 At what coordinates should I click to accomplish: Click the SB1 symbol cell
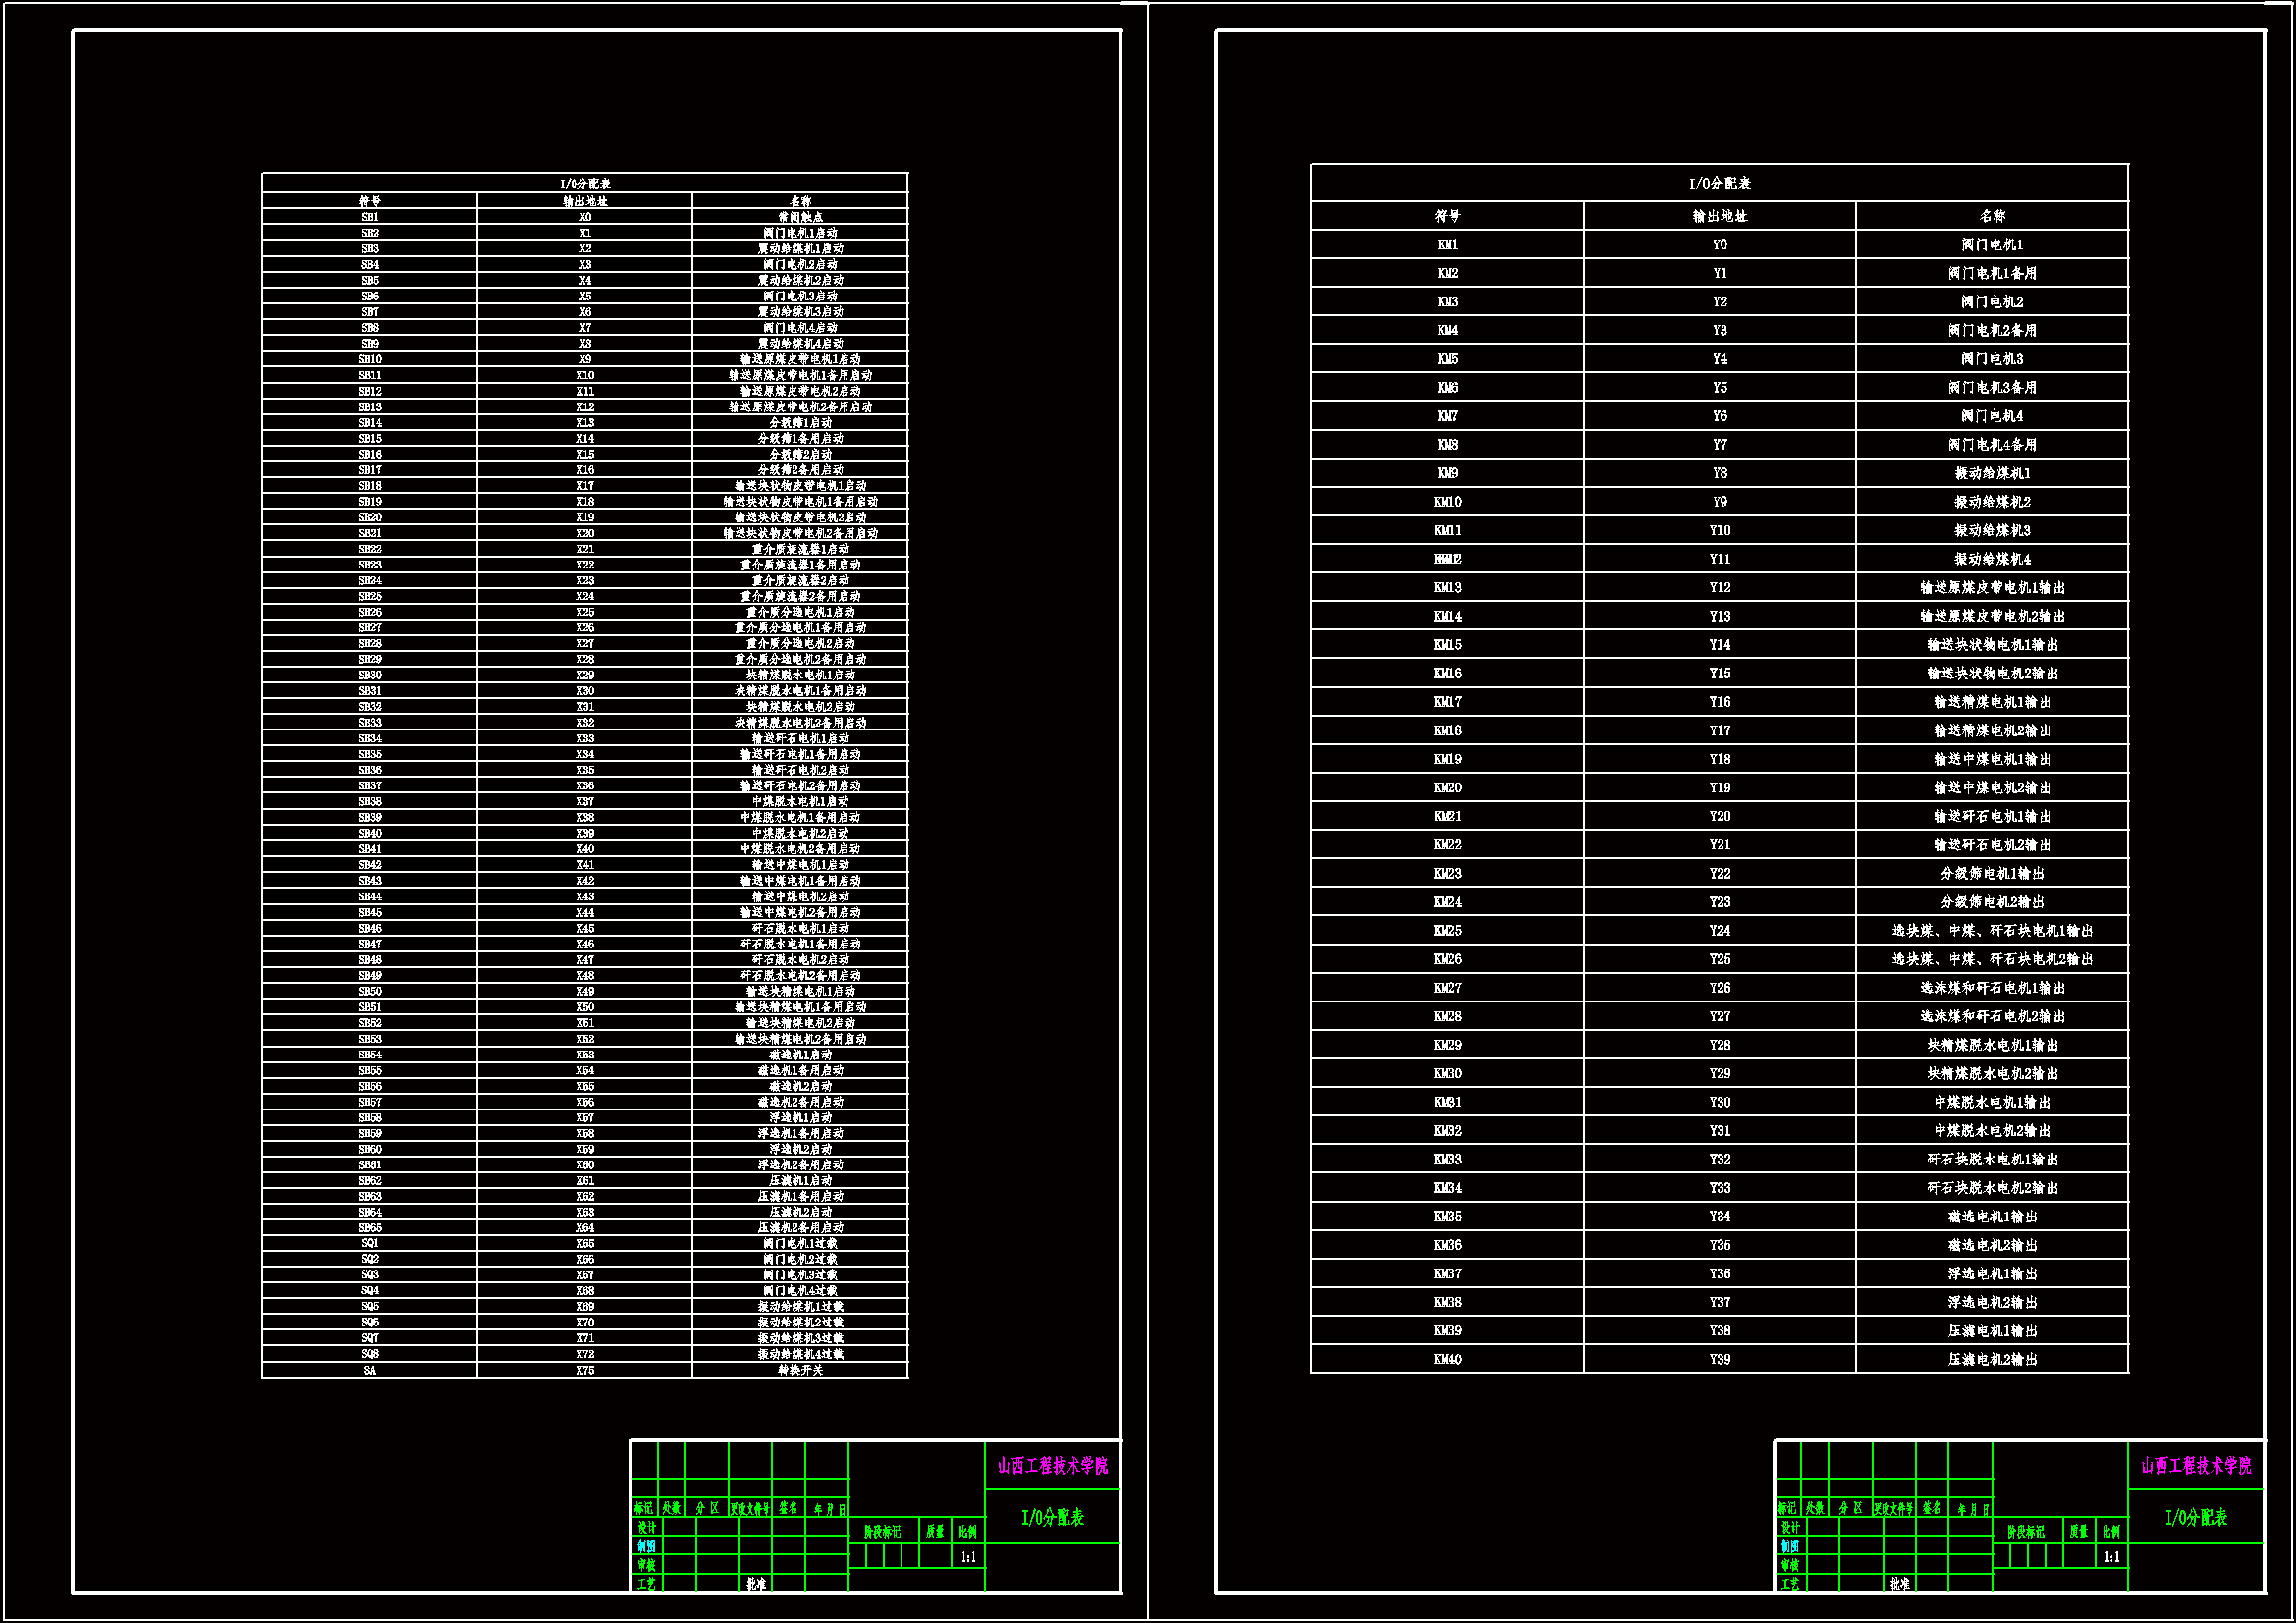370,217
